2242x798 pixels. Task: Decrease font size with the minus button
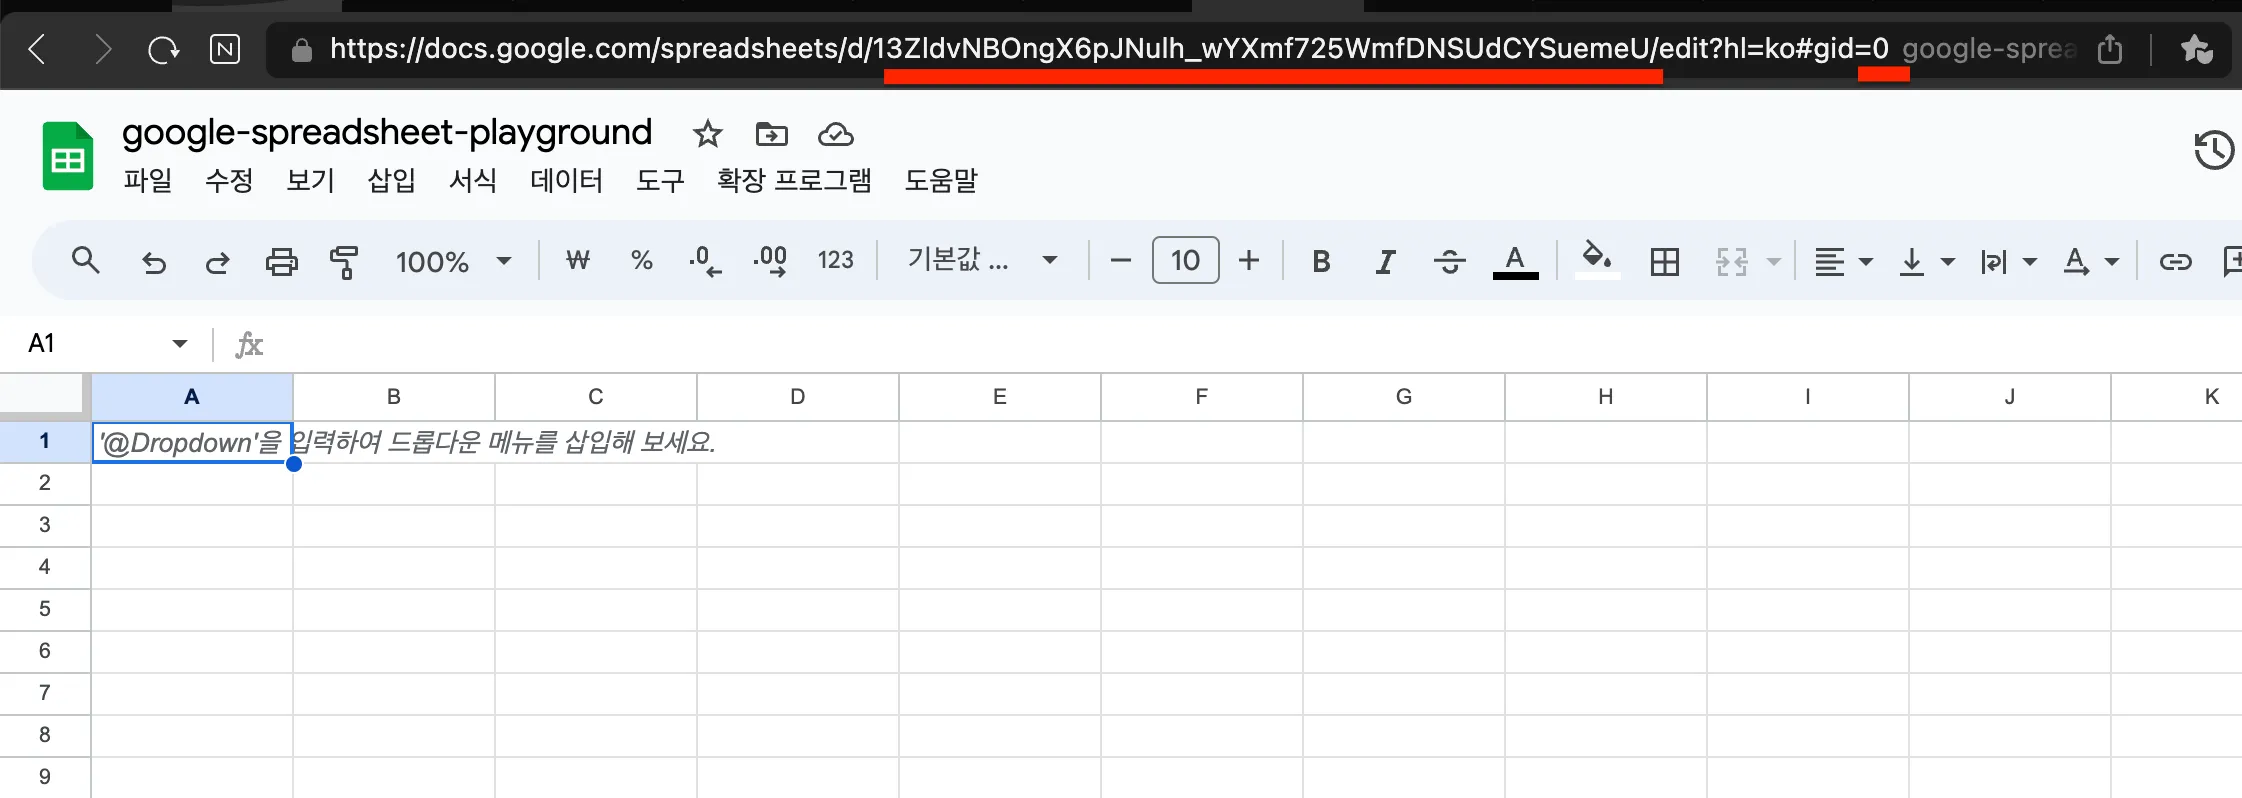tap(1121, 261)
